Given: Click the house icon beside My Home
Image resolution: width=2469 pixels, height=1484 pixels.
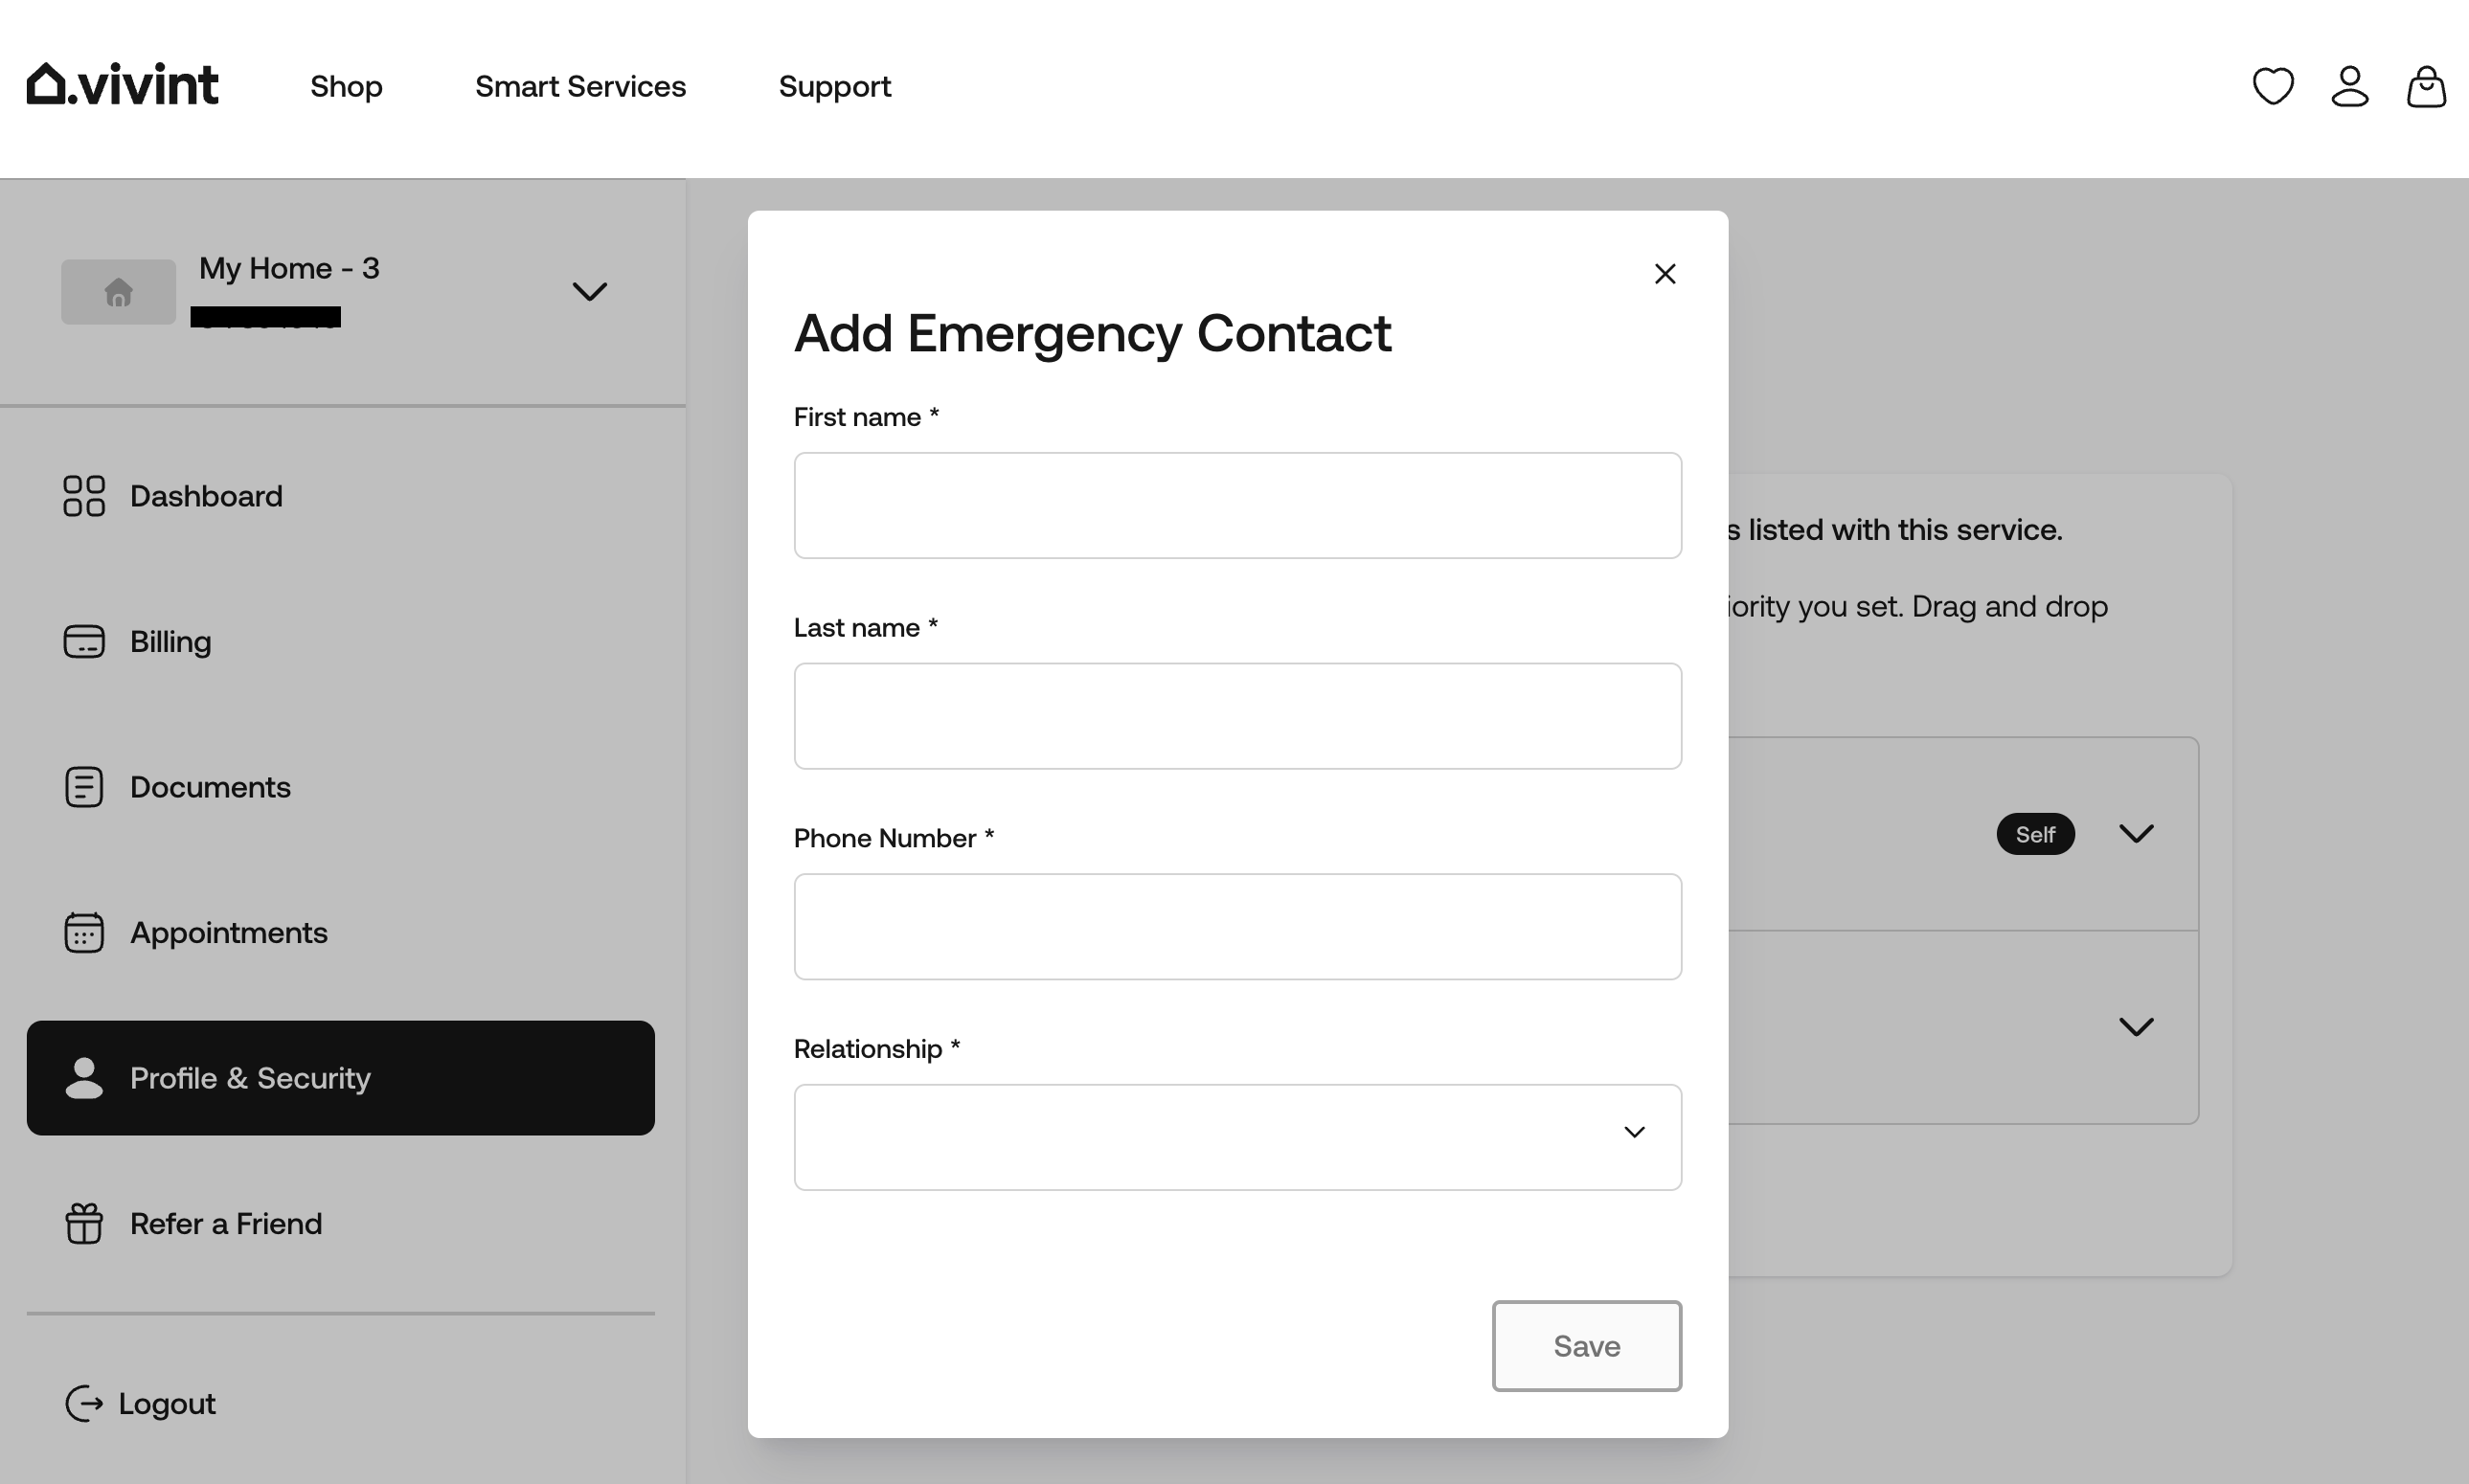Looking at the screenshot, I should 118,291.
